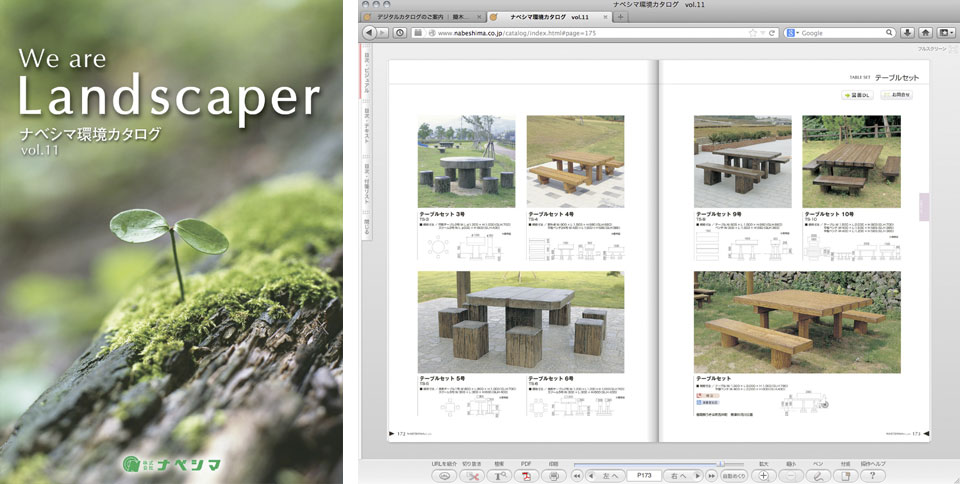960x484 pixels.
Task: Click the テーブルセット 6号 title text
Action: (x=551, y=379)
